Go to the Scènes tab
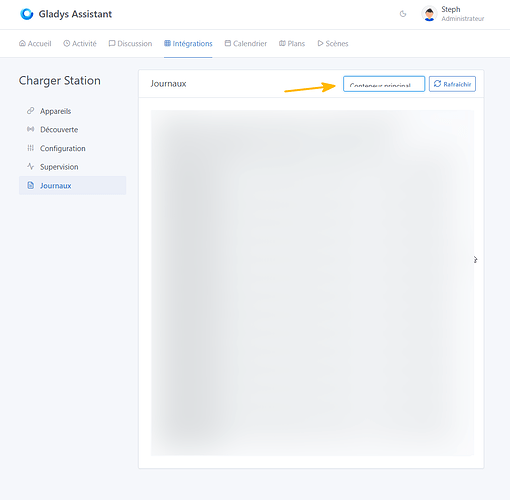 point(333,44)
